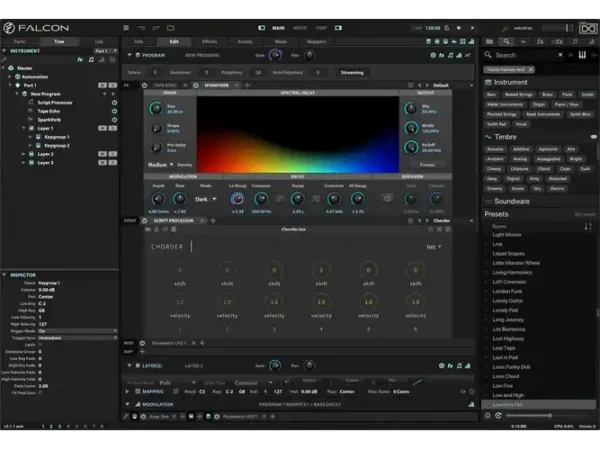Toggle the Latch checkbox in Inspector
Screen dimensions: 600x450
coord(40,345)
